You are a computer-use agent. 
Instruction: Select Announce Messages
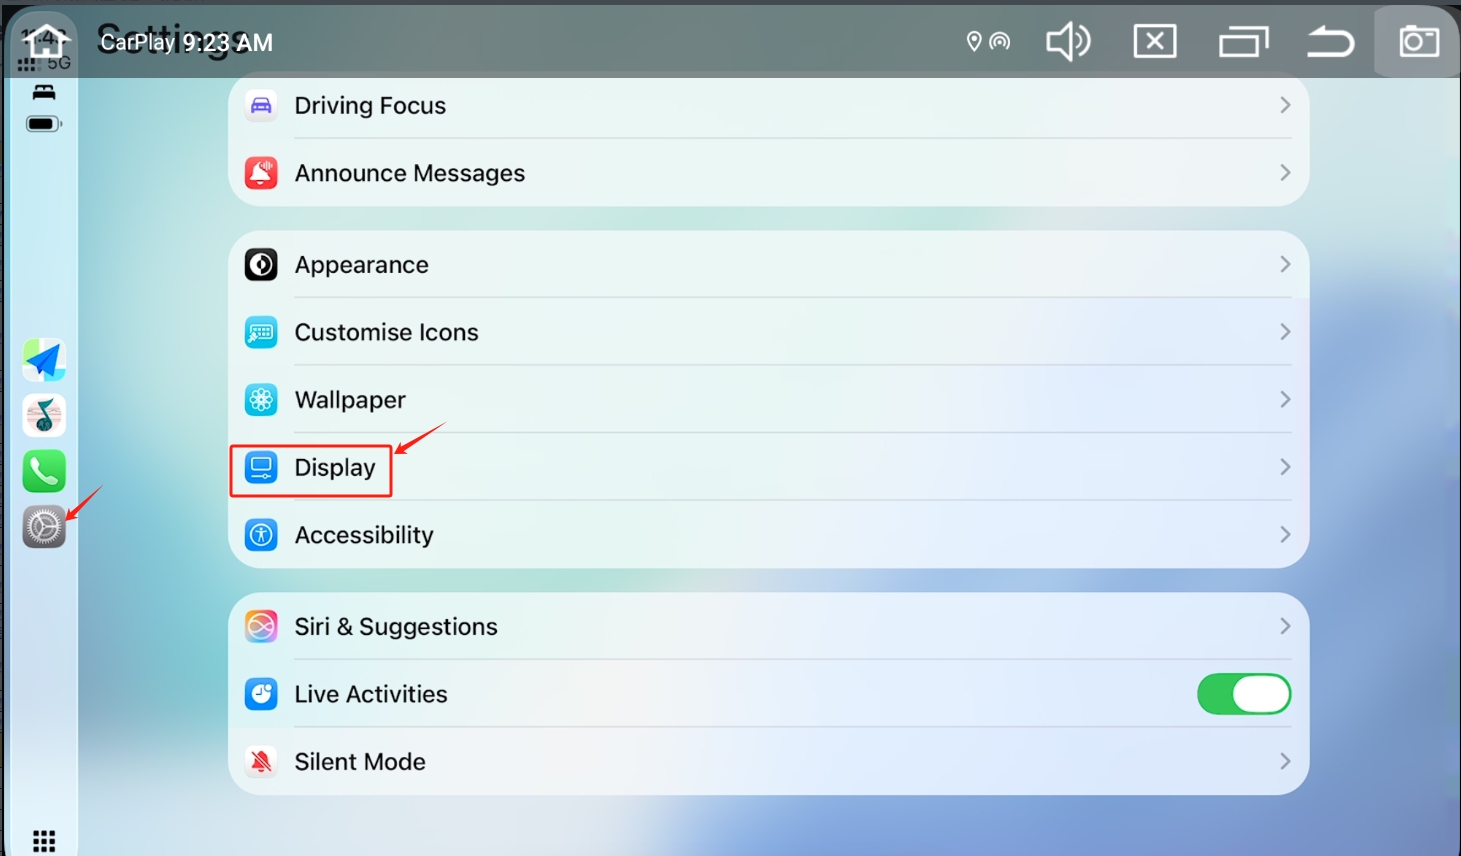coord(768,173)
